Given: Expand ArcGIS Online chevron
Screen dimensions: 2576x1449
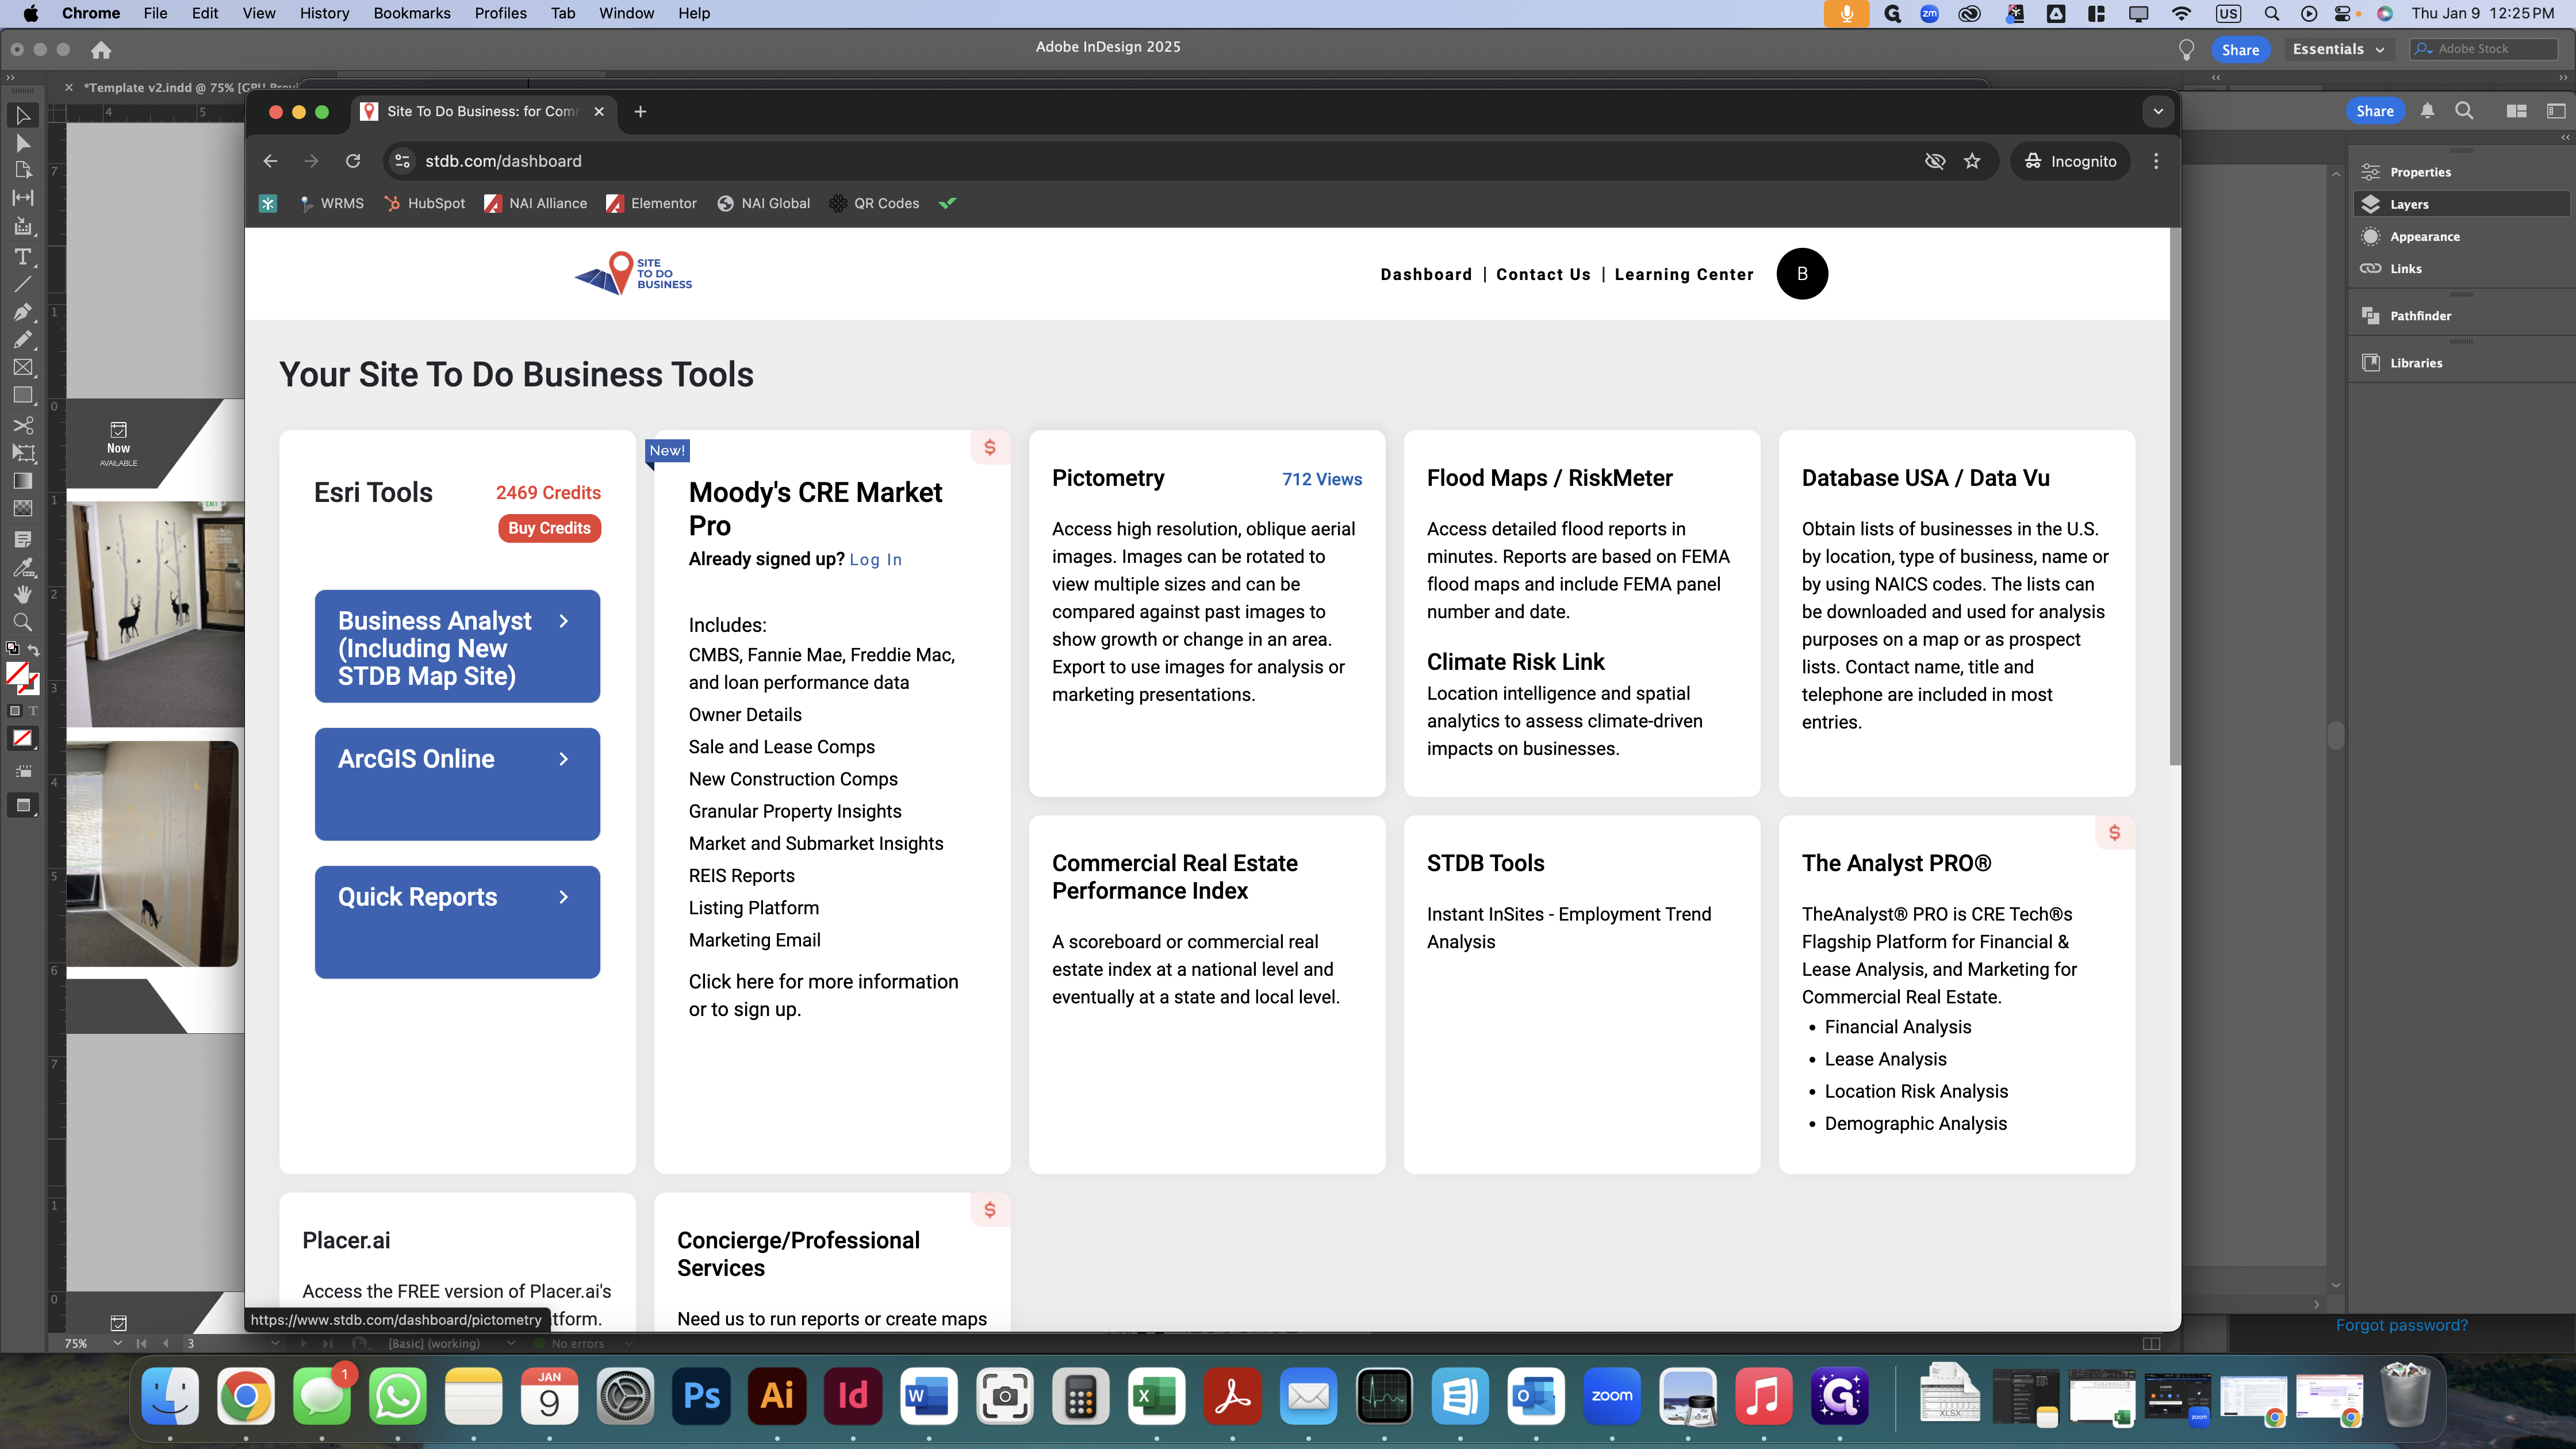Looking at the screenshot, I should point(564,759).
